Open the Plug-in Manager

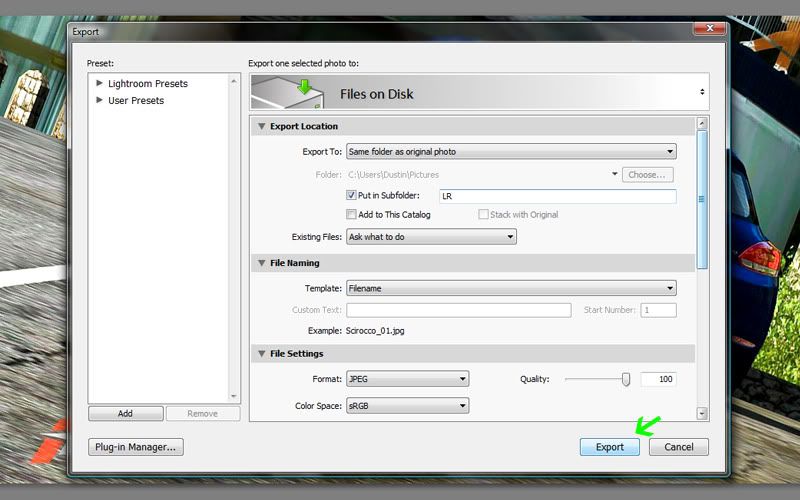(x=136, y=447)
